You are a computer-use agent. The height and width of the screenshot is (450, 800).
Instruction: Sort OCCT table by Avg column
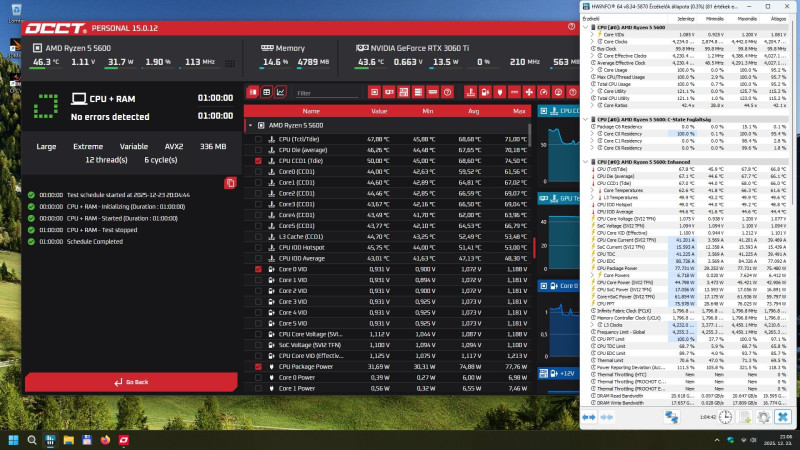point(473,111)
